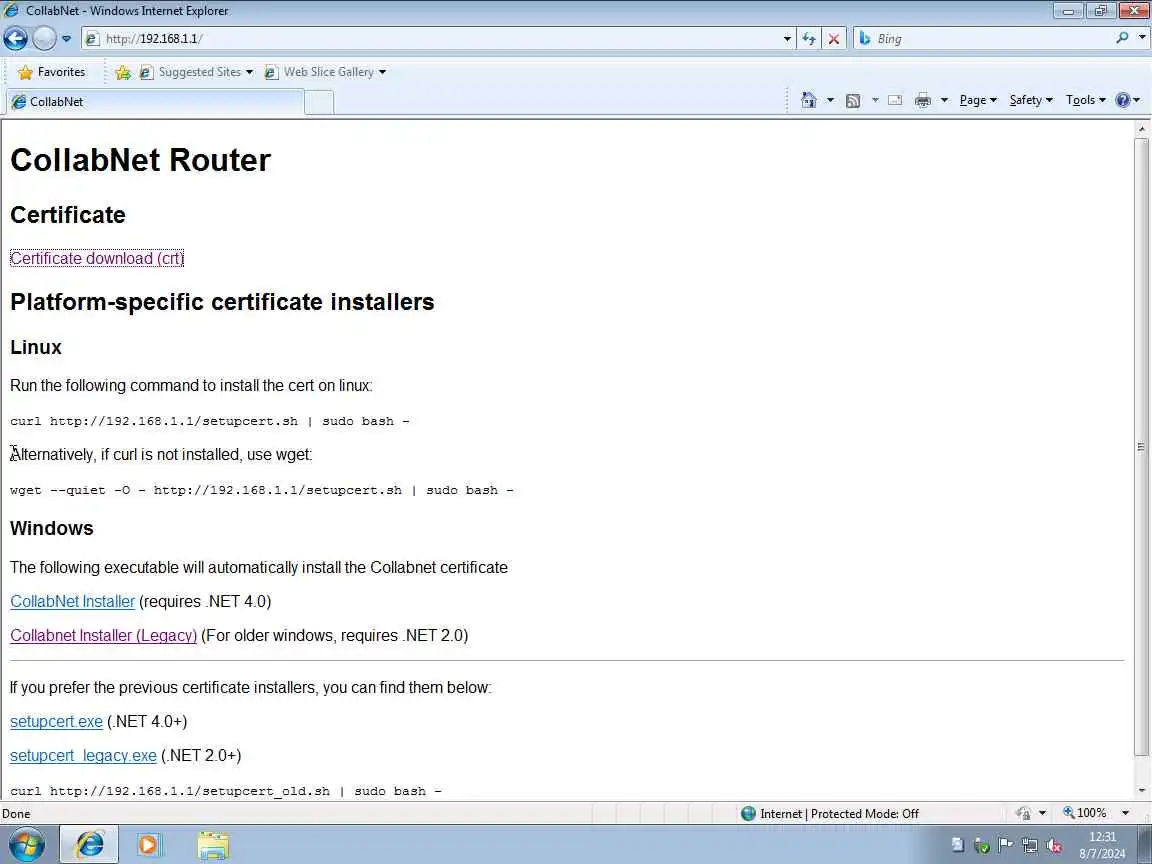Click the vertical scrollbar thumb
1152x864 pixels.
coord(1141,447)
